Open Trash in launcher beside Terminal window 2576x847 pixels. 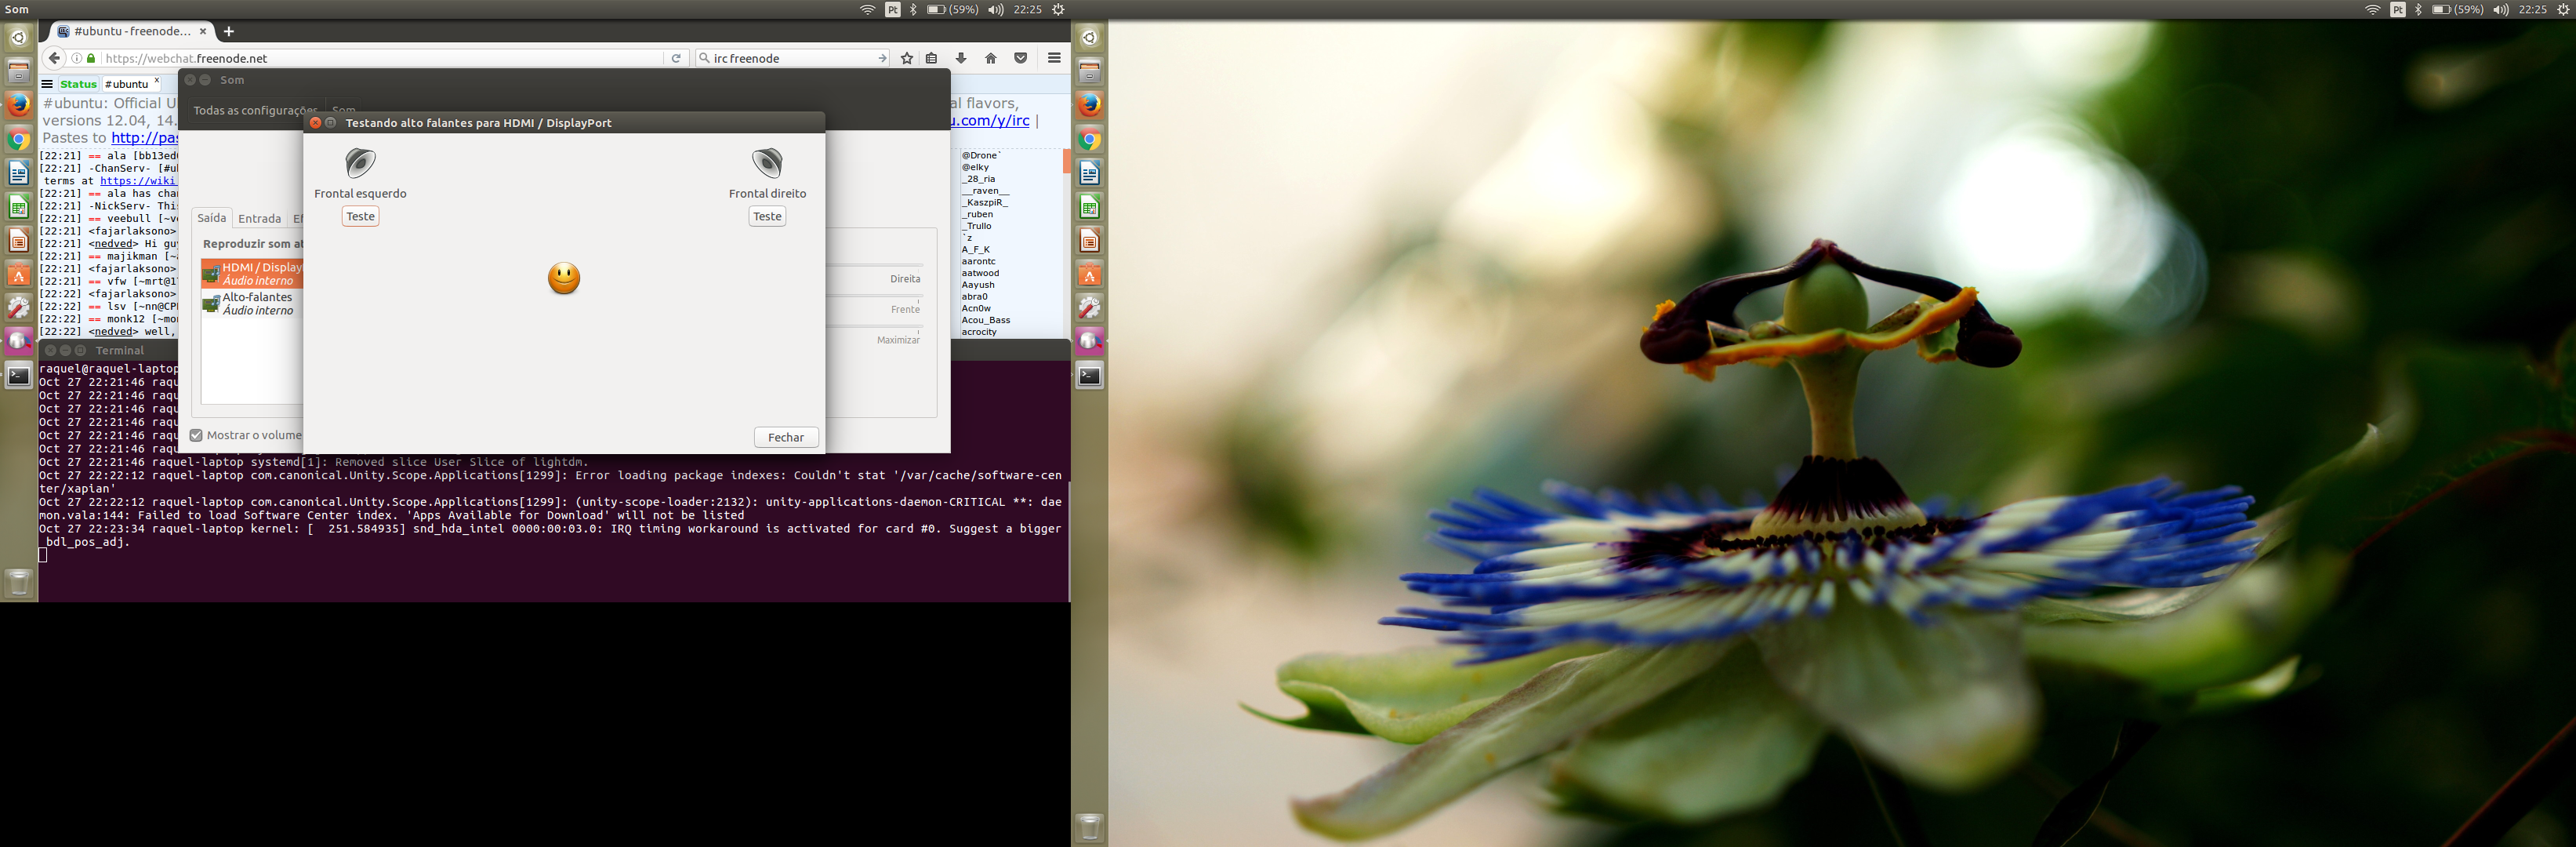[19, 582]
